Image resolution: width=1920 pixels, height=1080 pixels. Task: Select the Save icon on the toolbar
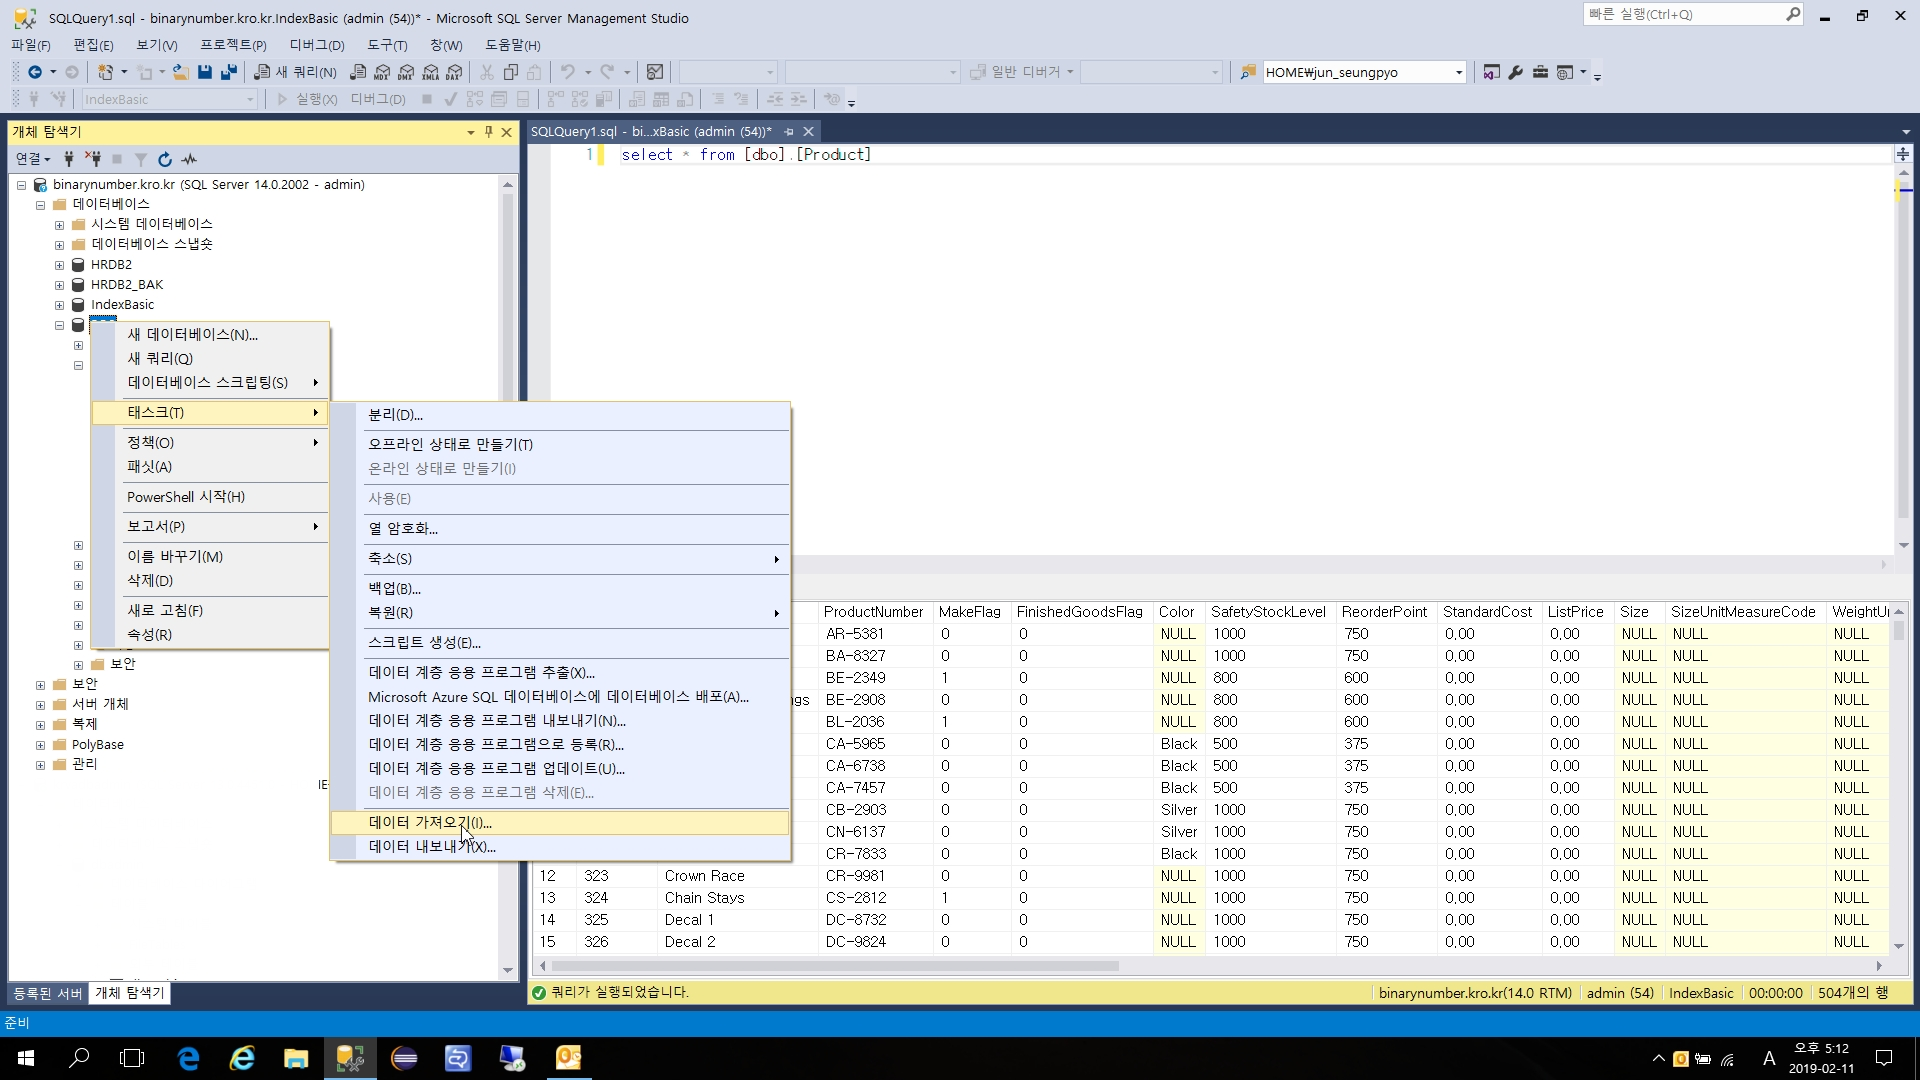204,71
